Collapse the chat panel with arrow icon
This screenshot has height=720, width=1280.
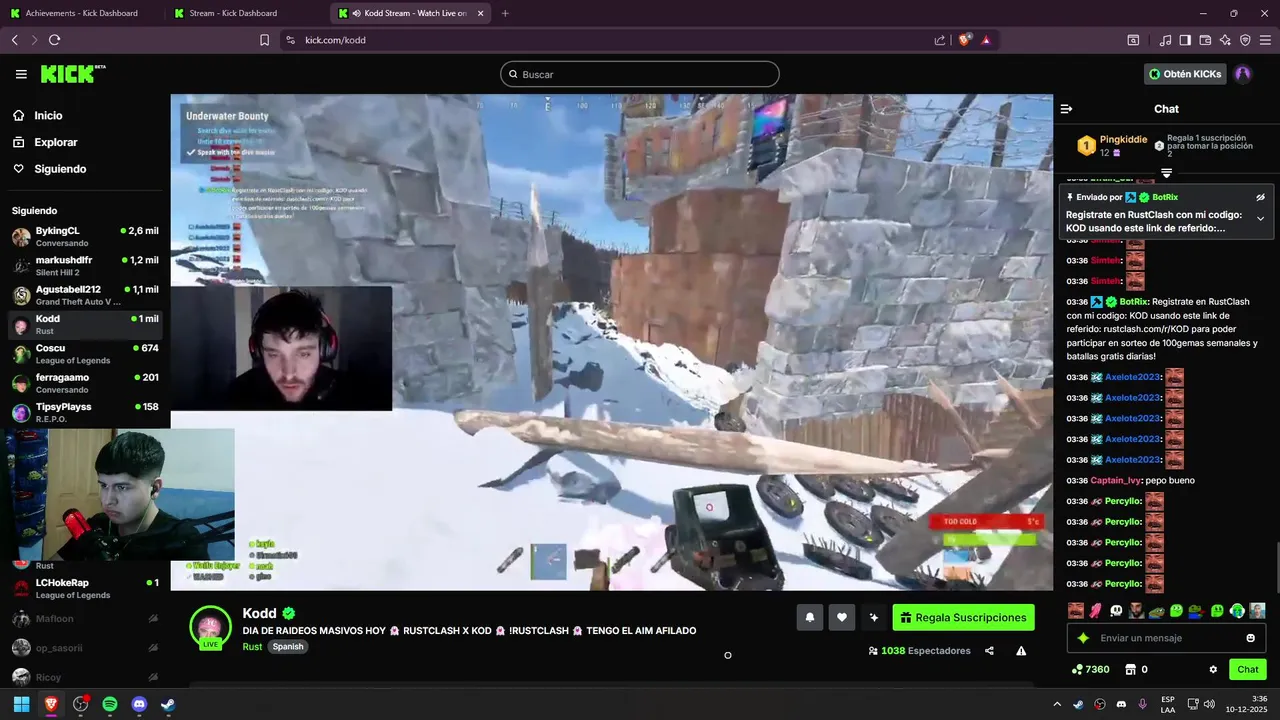click(x=1066, y=109)
